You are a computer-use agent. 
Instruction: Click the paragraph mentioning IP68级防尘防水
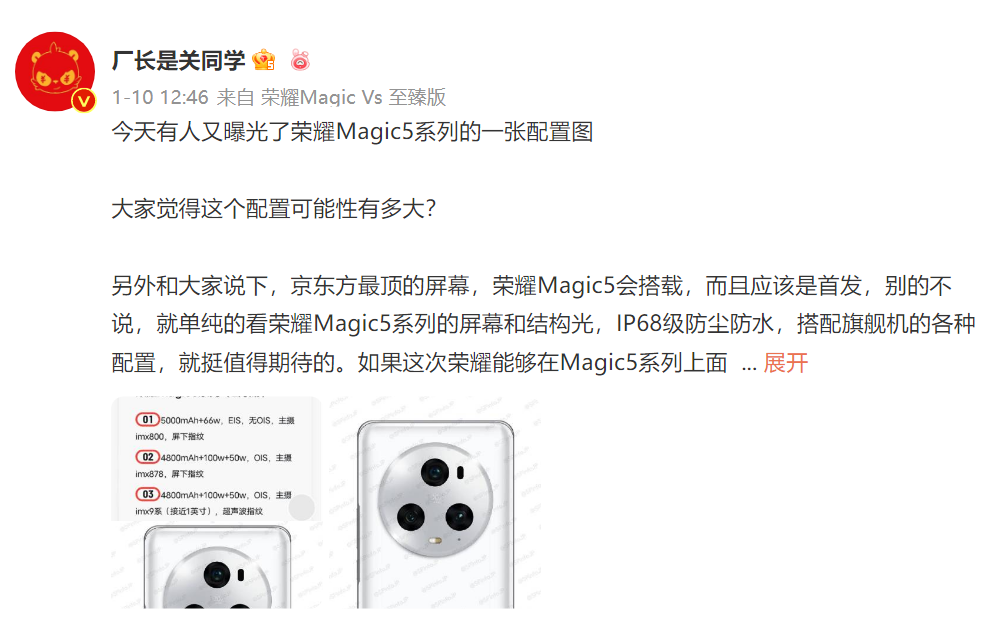[543, 324]
